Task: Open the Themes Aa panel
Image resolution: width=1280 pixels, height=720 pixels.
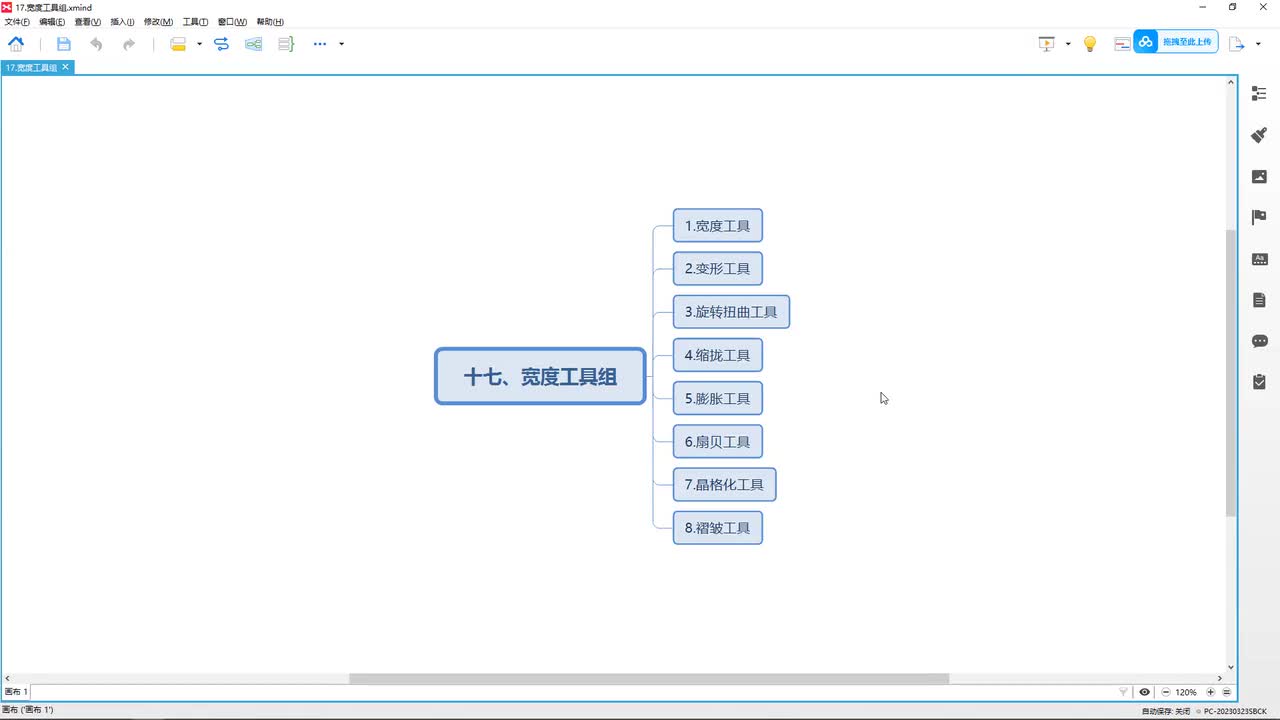Action: 1259,259
